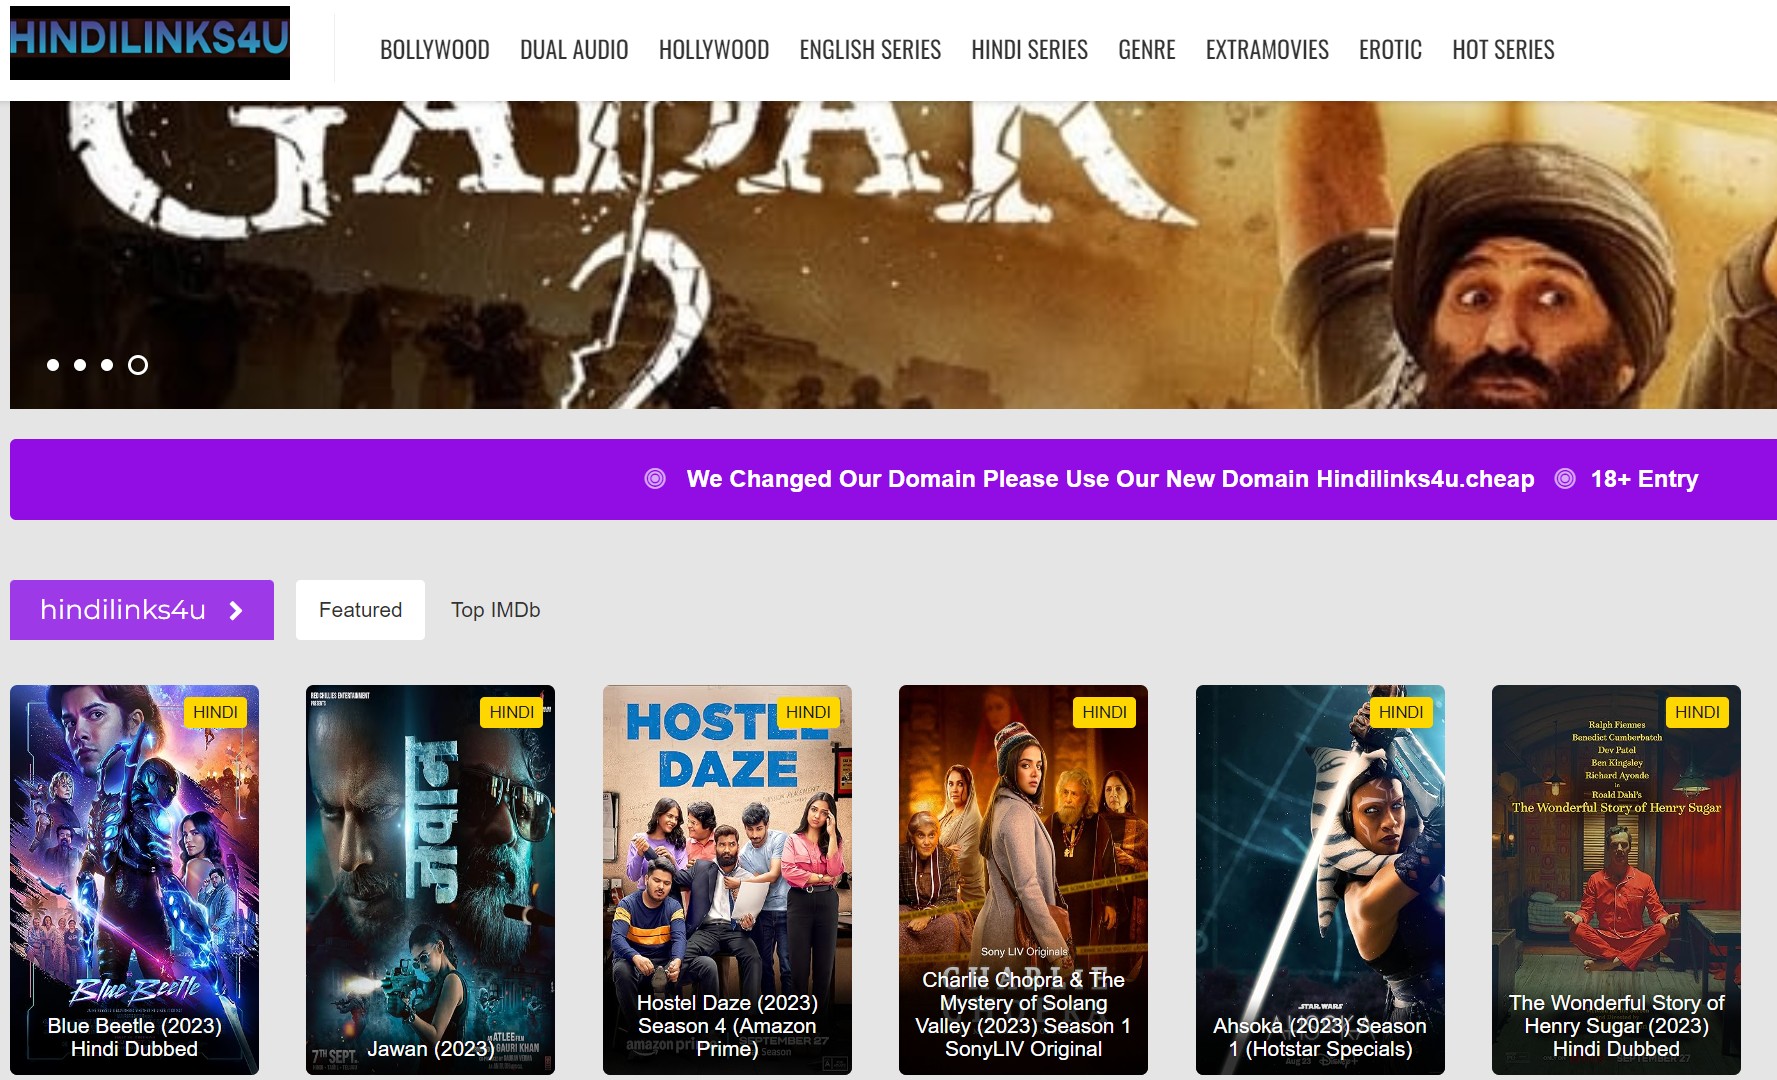Screen dimensions: 1777x1080
Task: Open the Hostel Daze Season 4 poster
Action: pos(727,880)
